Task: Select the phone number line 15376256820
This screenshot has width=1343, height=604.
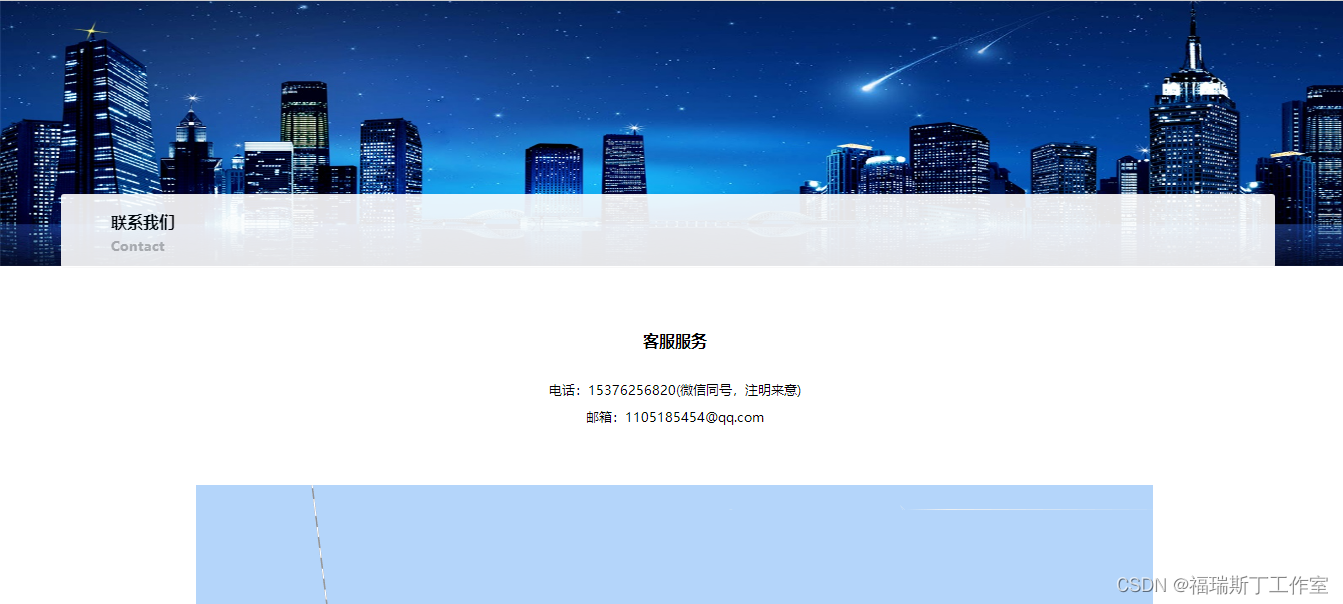Action: coord(675,390)
